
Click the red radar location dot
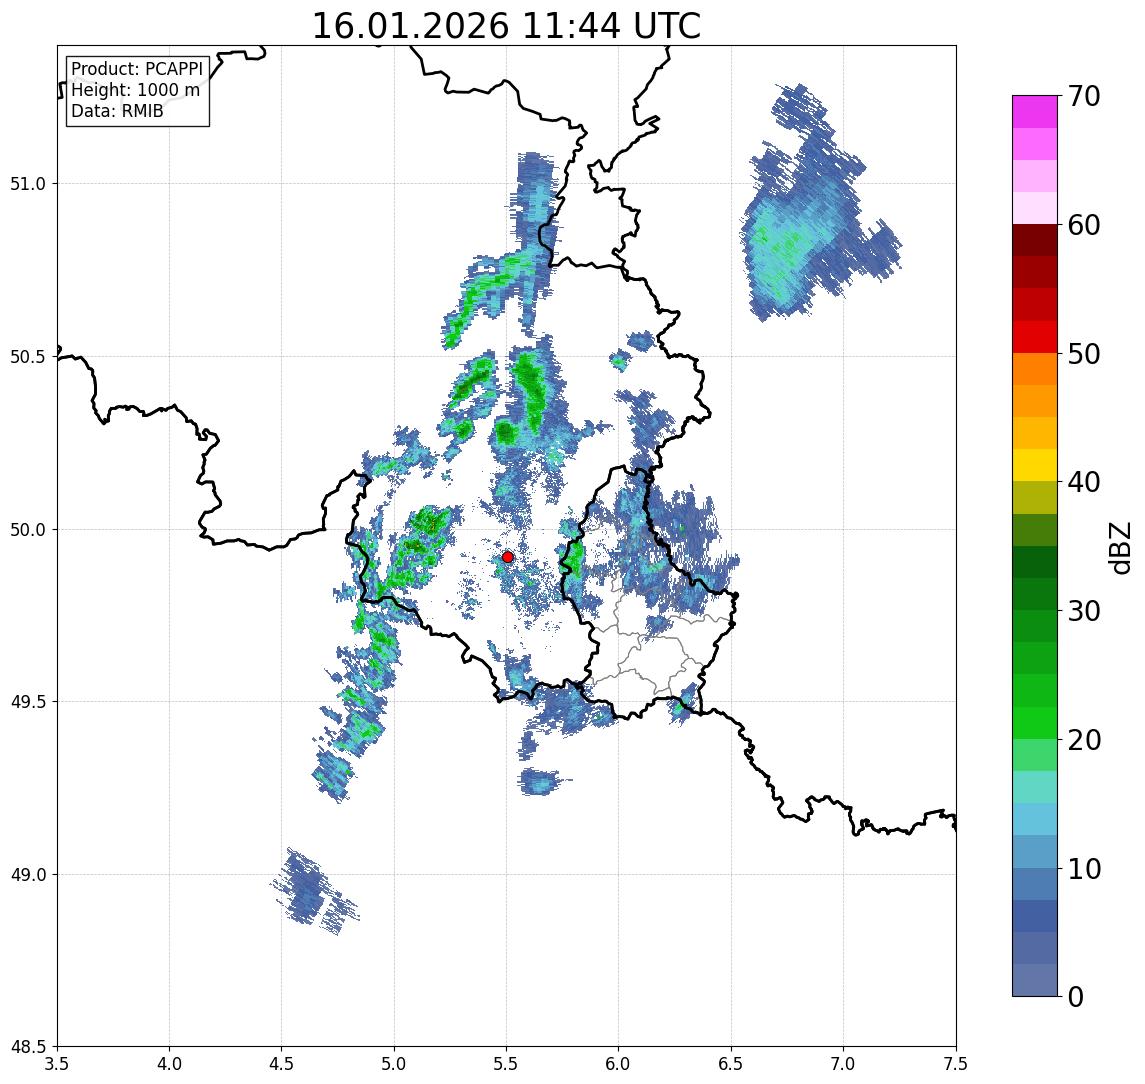pyautogui.click(x=508, y=557)
